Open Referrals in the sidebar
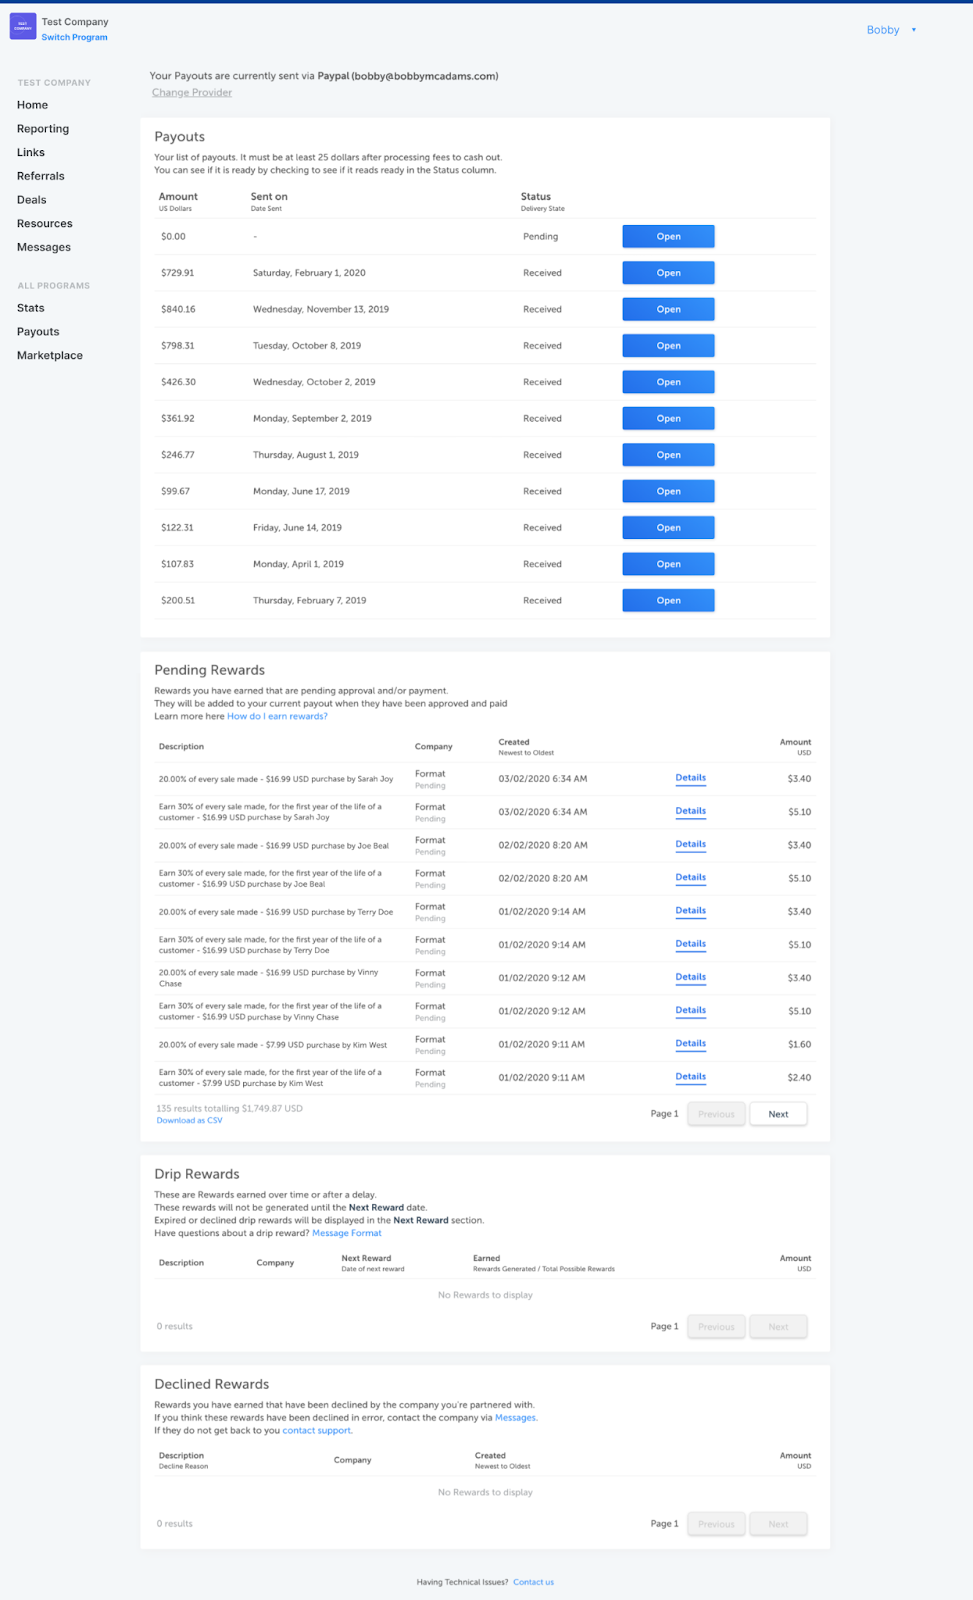Image resolution: width=973 pixels, height=1600 pixels. coord(41,176)
